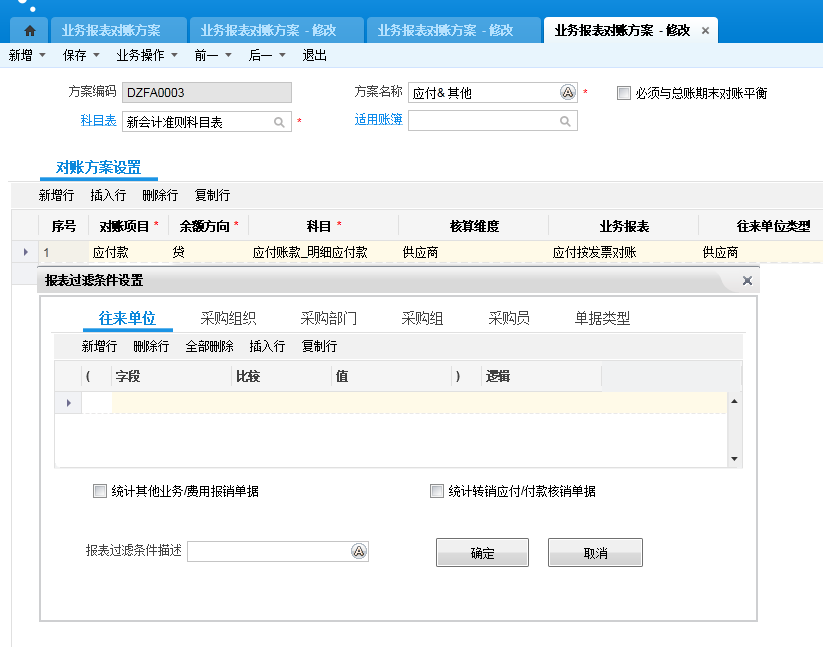
Task: Check 统计其他业务/费用报销单据 option
Action: (x=99, y=491)
